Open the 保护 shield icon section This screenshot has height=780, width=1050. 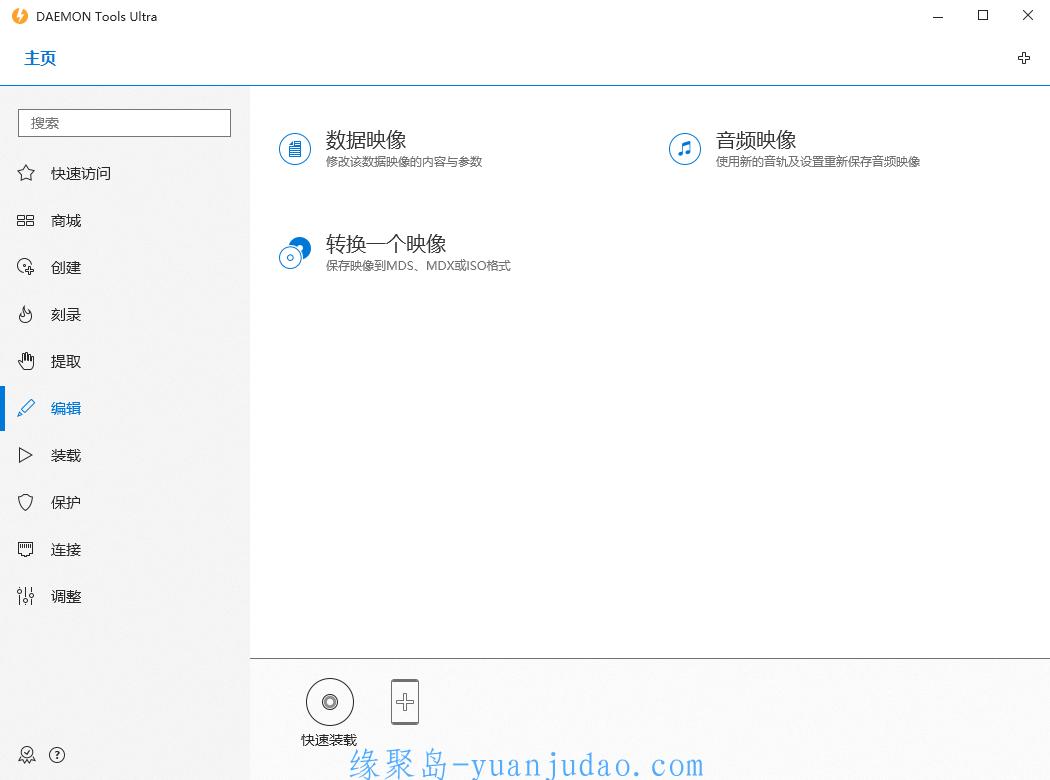pyautogui.click(x=26, y=502)
